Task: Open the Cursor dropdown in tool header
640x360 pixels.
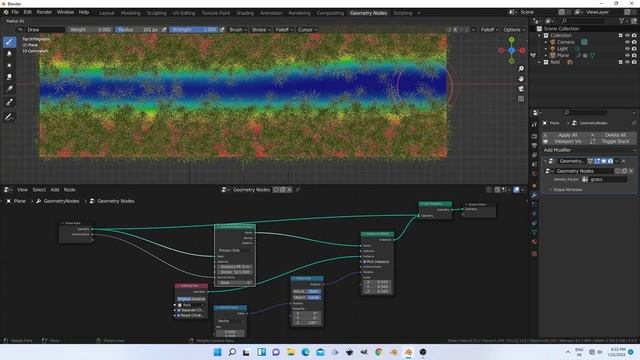Action: click(x=307, y=29)
